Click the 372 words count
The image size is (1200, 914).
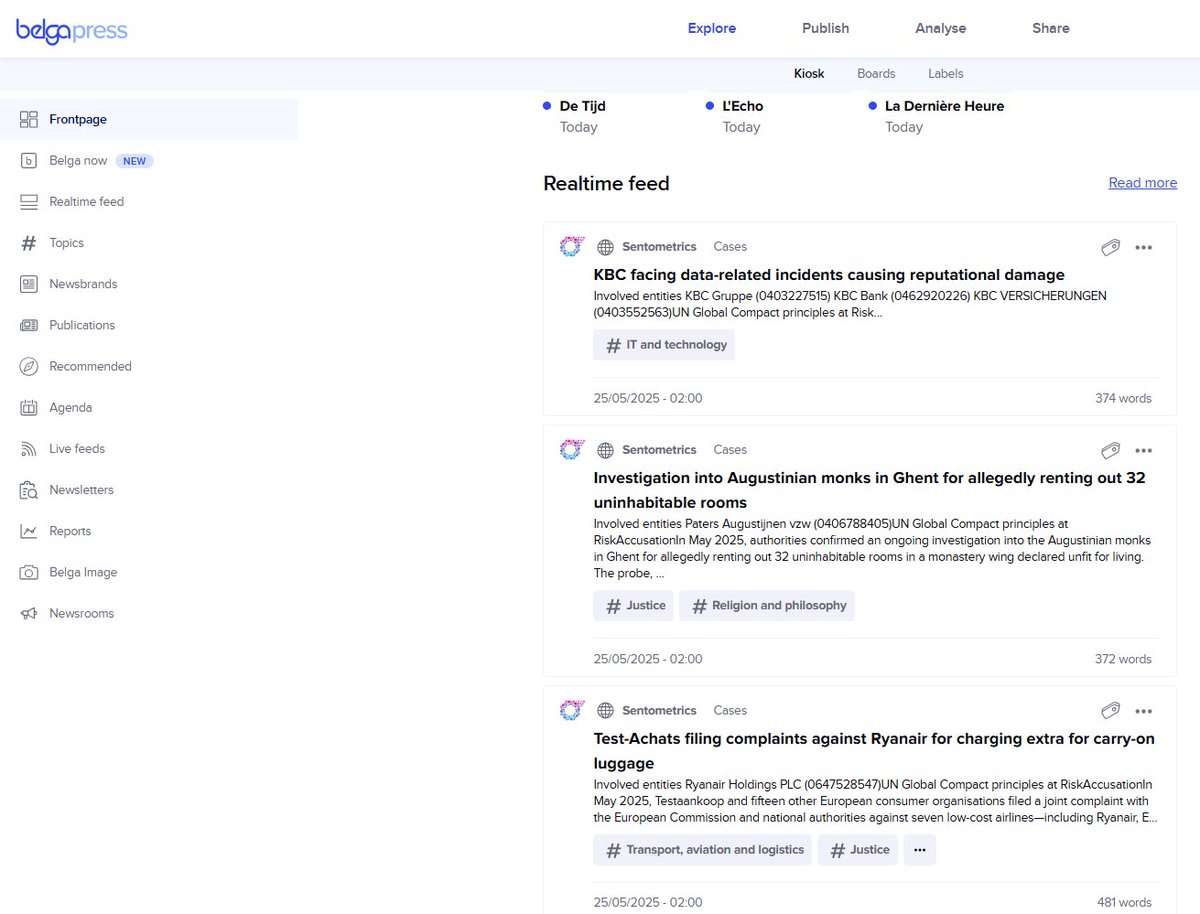point(1123,659)
